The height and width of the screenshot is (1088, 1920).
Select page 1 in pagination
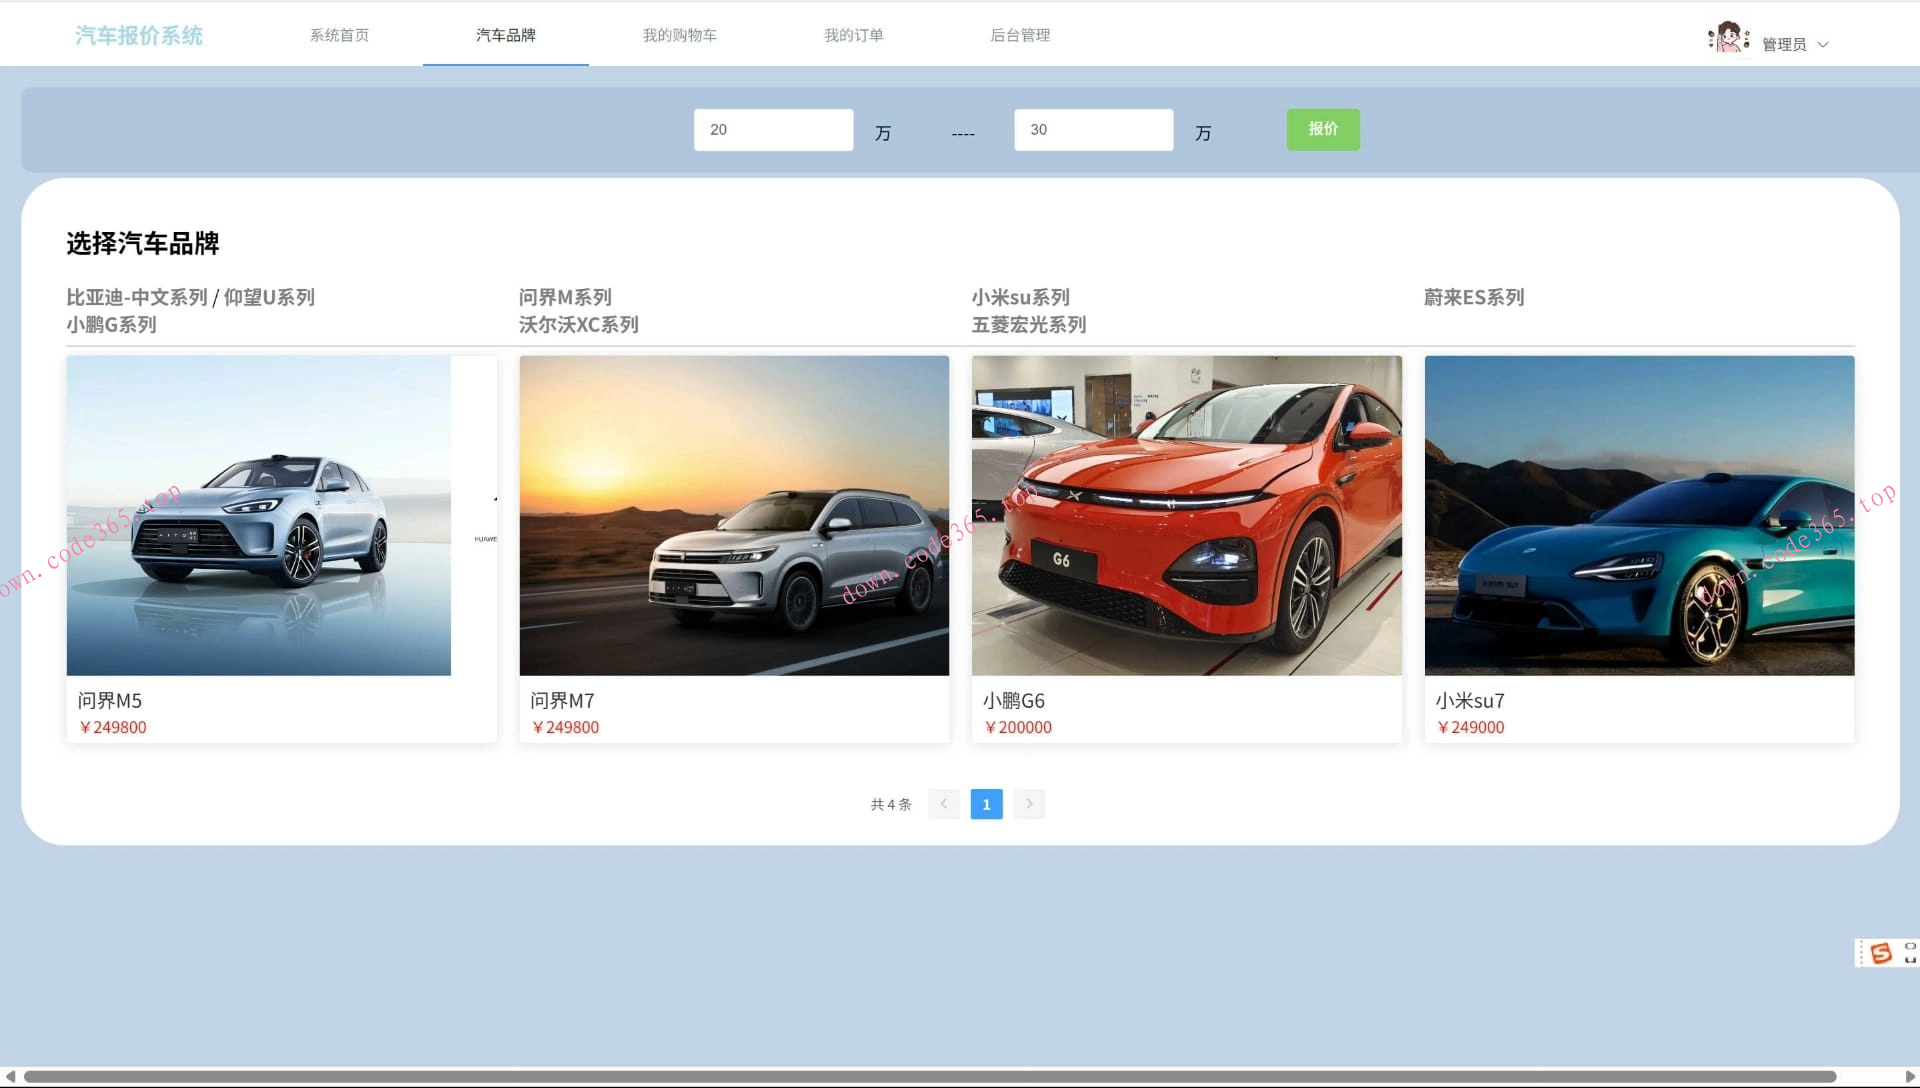pyautogui.click(x=986, y=804)
